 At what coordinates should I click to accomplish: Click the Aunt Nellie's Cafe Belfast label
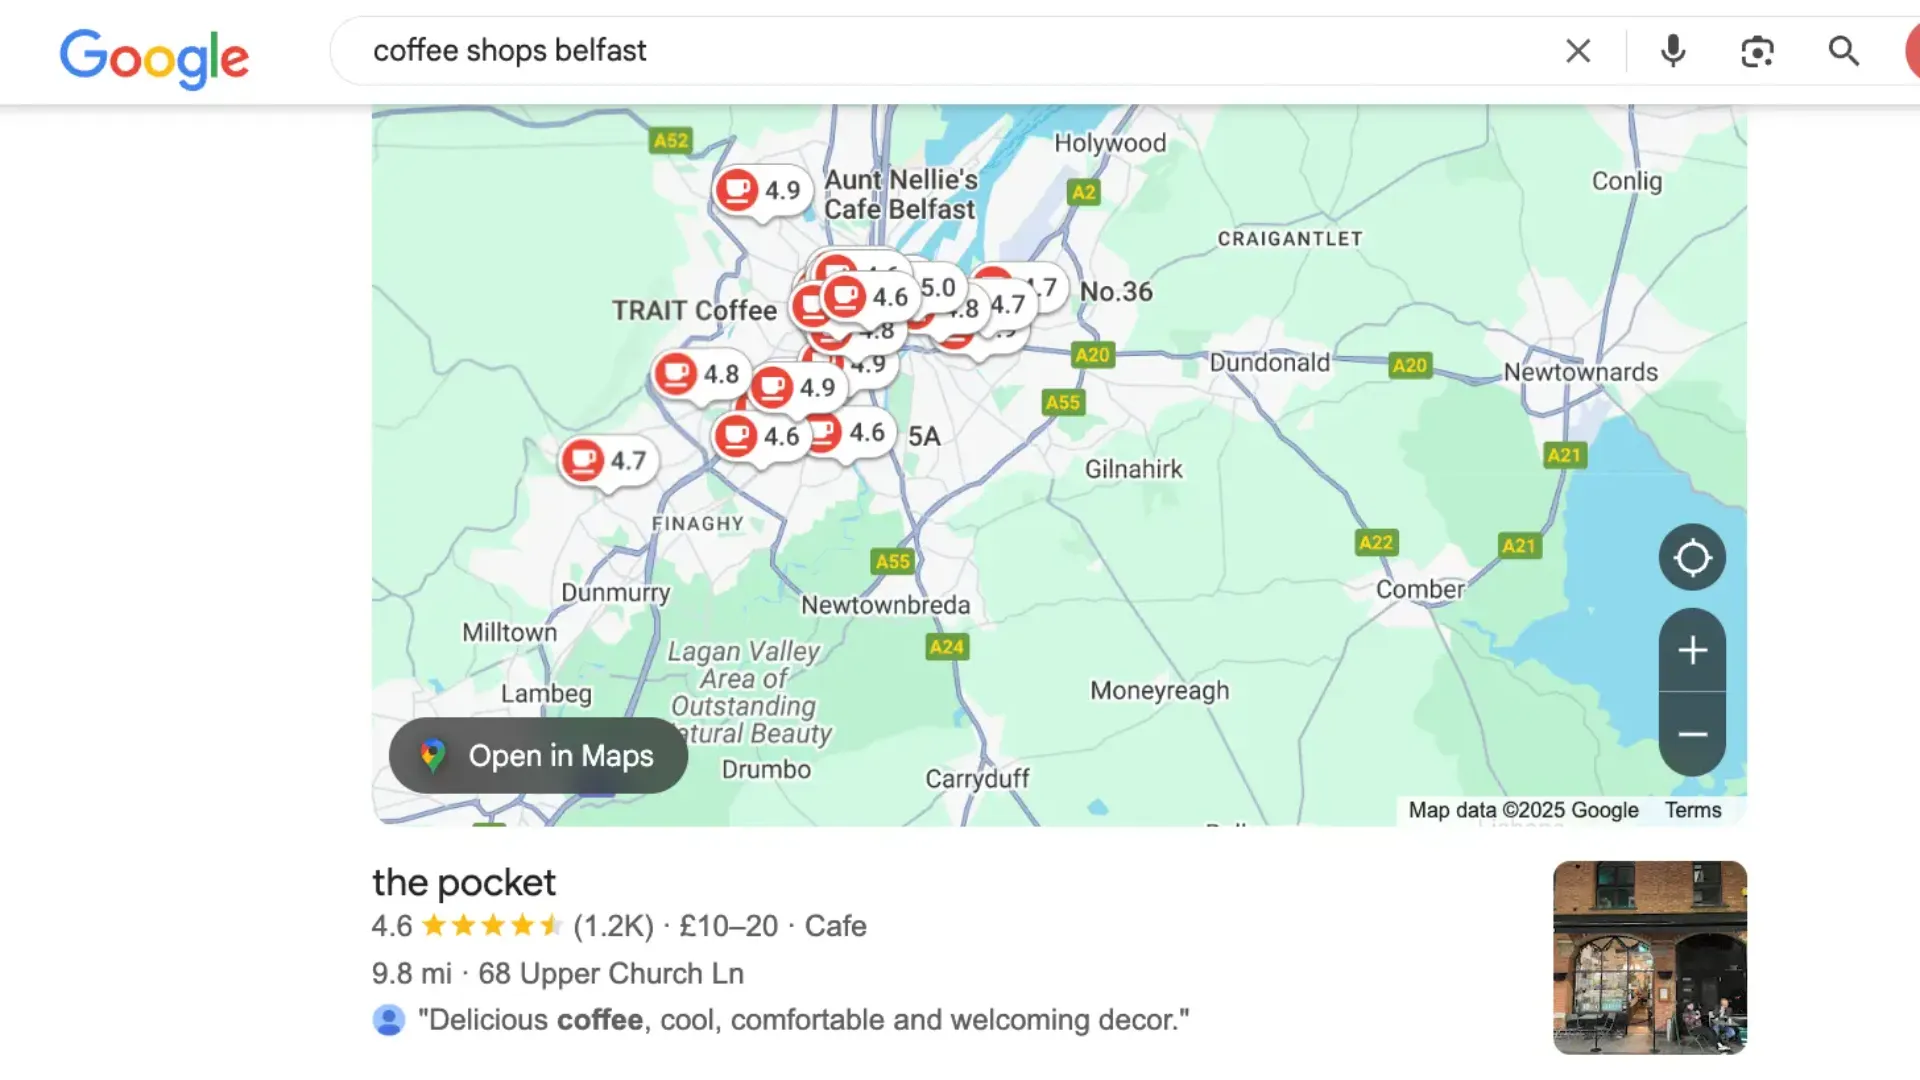pos(900,194)
